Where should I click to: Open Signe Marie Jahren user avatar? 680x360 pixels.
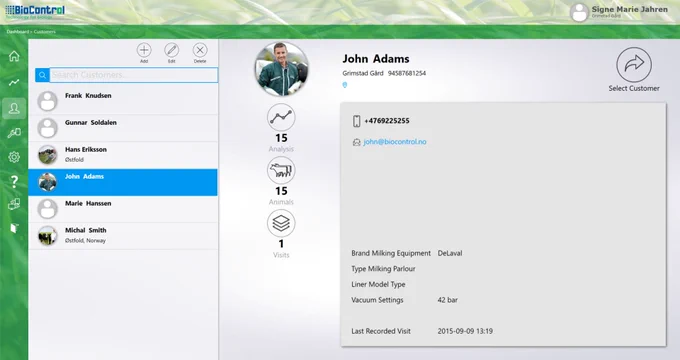[579, 12]
